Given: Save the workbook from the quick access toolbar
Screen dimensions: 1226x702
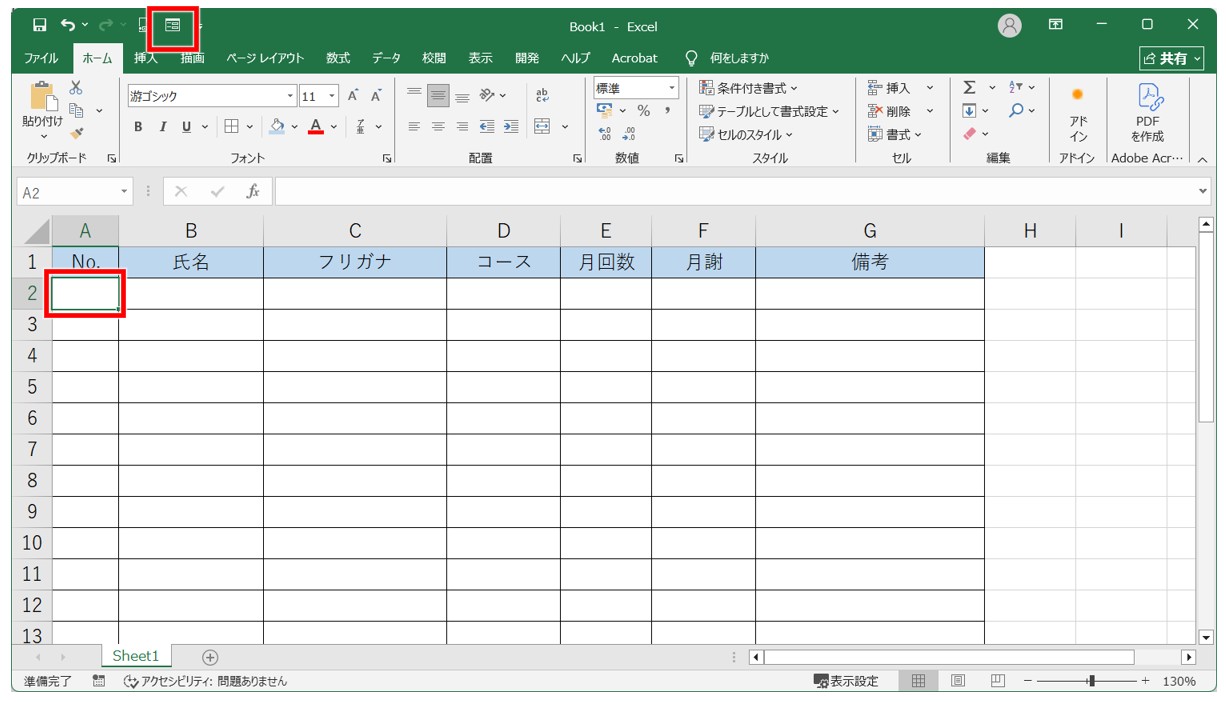Looking at the screenshot, I should (x=40, y=25).
